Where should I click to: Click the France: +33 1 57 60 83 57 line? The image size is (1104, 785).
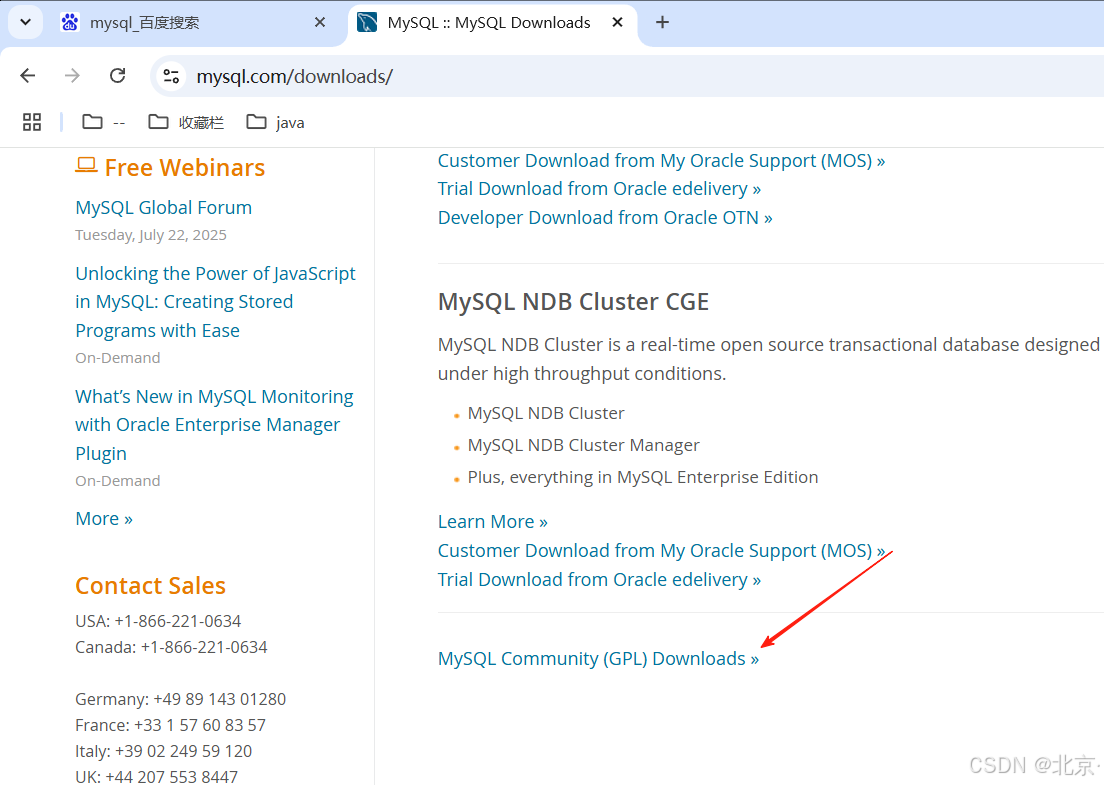coord(170,725)
